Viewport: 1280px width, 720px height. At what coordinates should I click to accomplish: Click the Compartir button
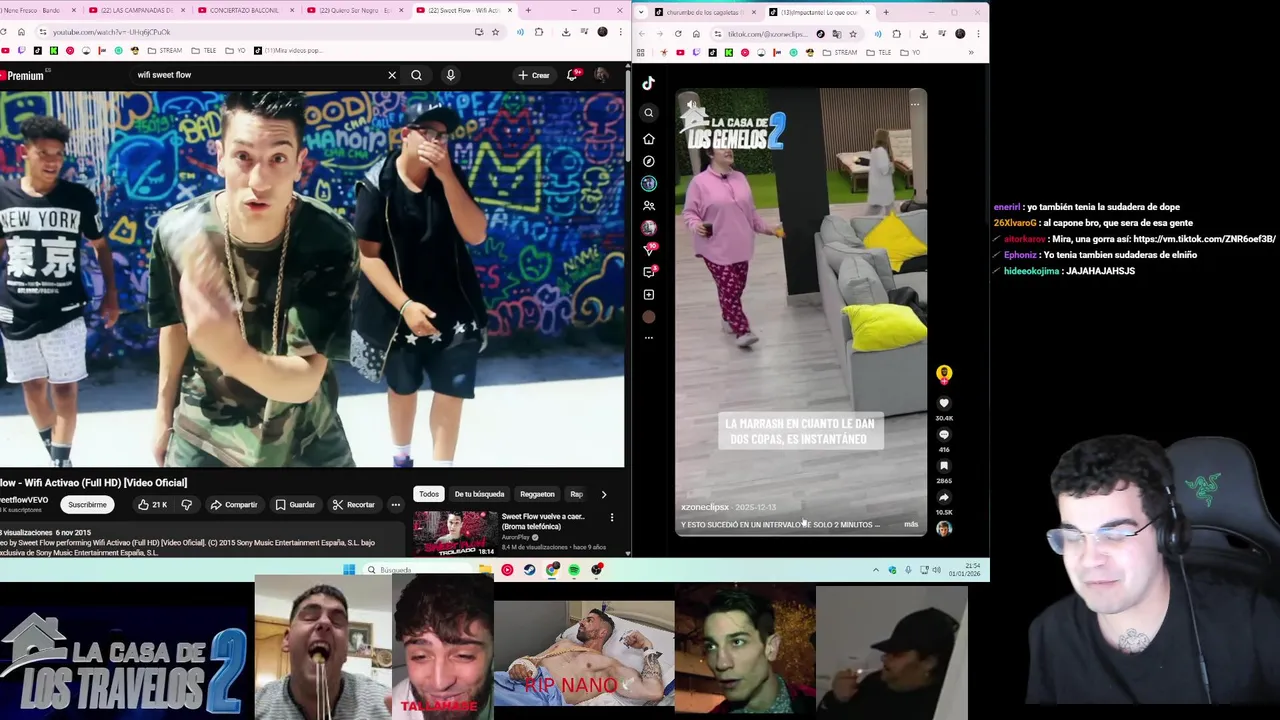click(234, 505)
